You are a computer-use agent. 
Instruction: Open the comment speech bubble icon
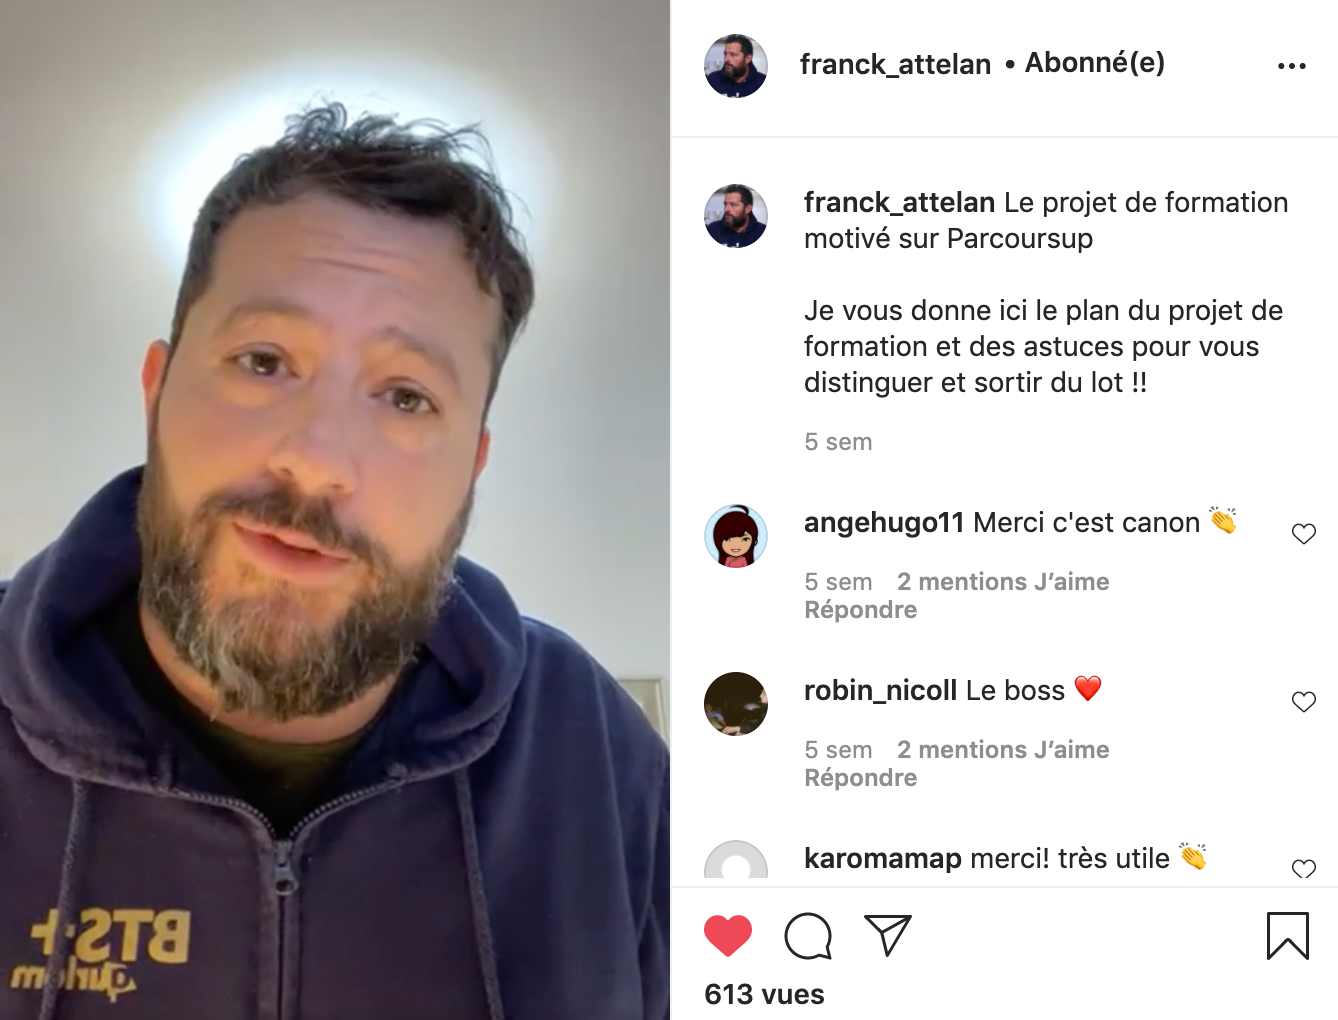pos(808,936)
